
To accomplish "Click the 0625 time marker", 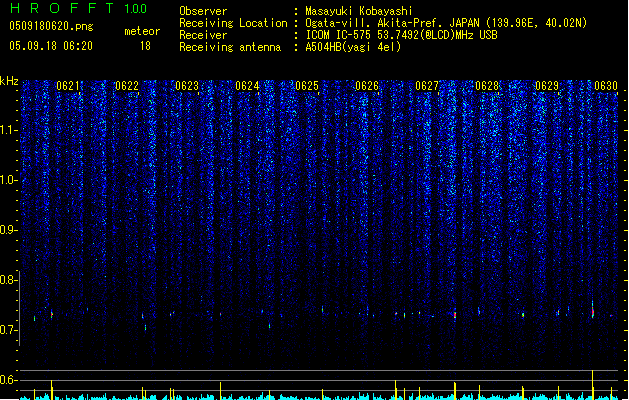I will coord(307,86).
